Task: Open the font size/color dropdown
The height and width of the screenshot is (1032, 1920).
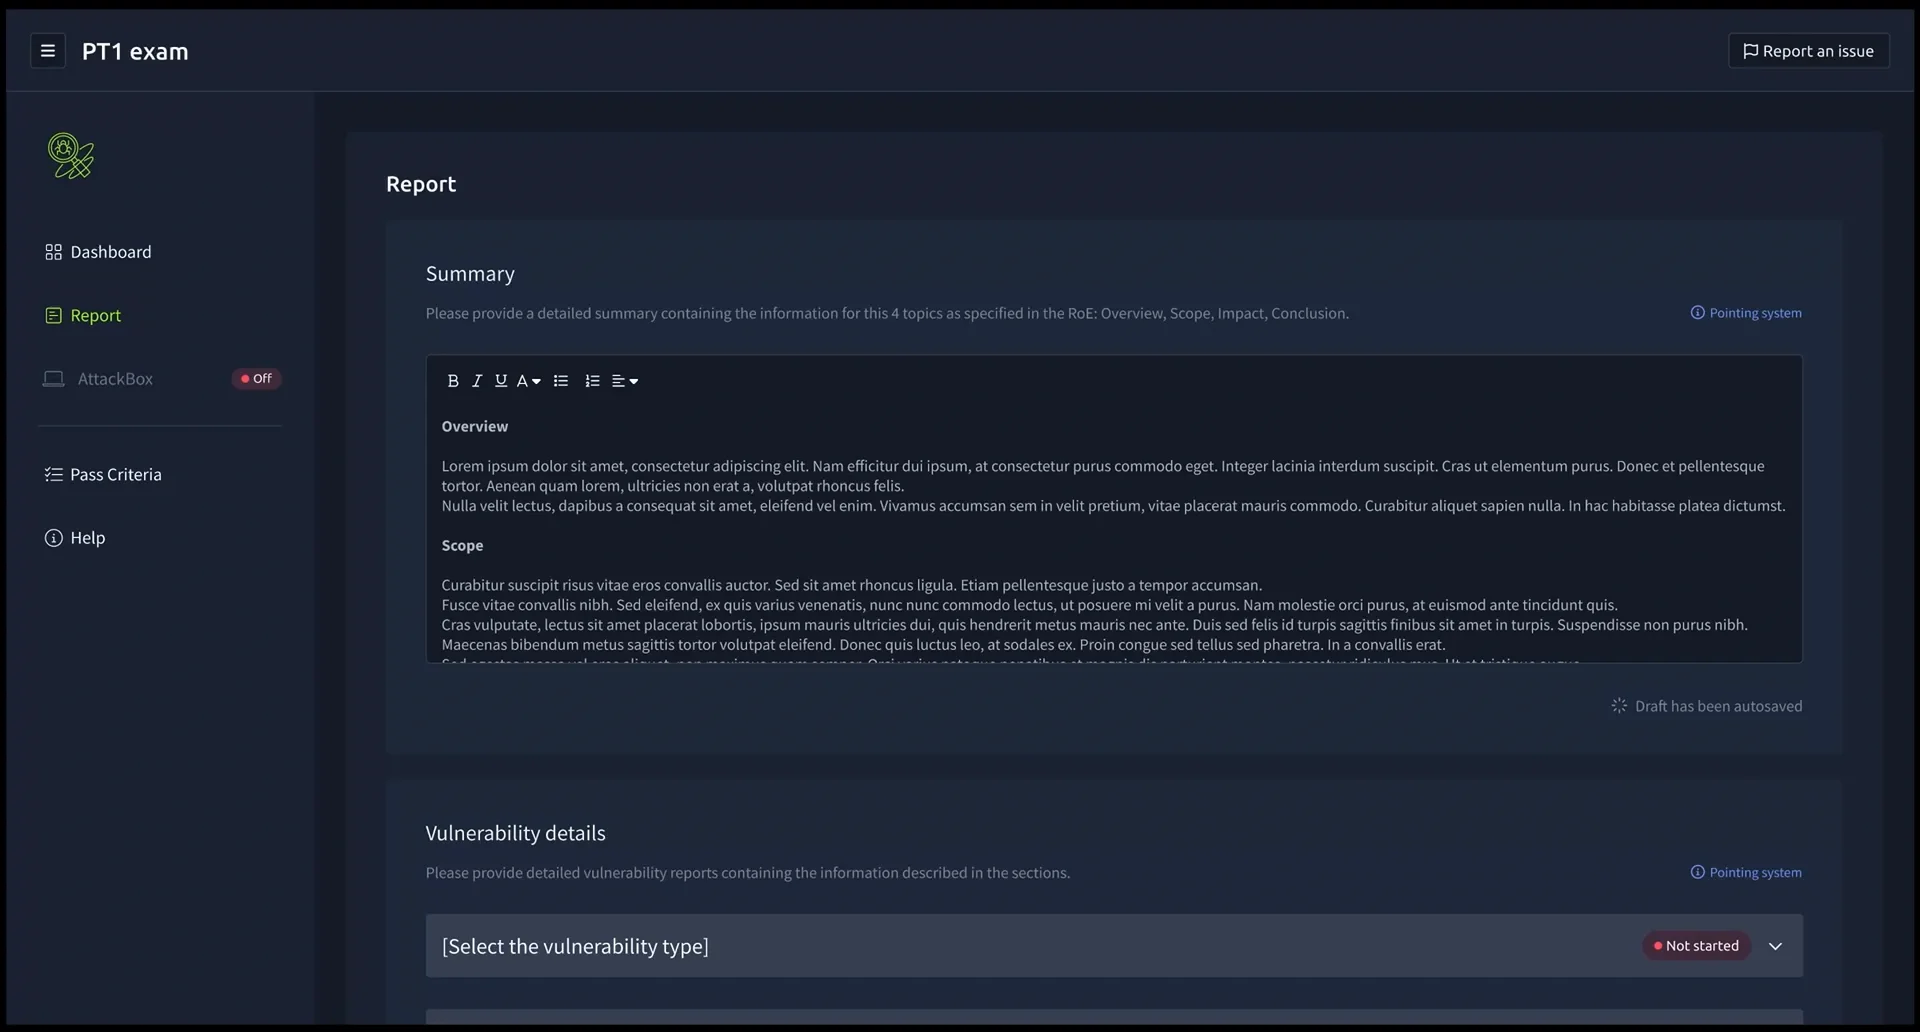Action: click(x=528, y=381)
